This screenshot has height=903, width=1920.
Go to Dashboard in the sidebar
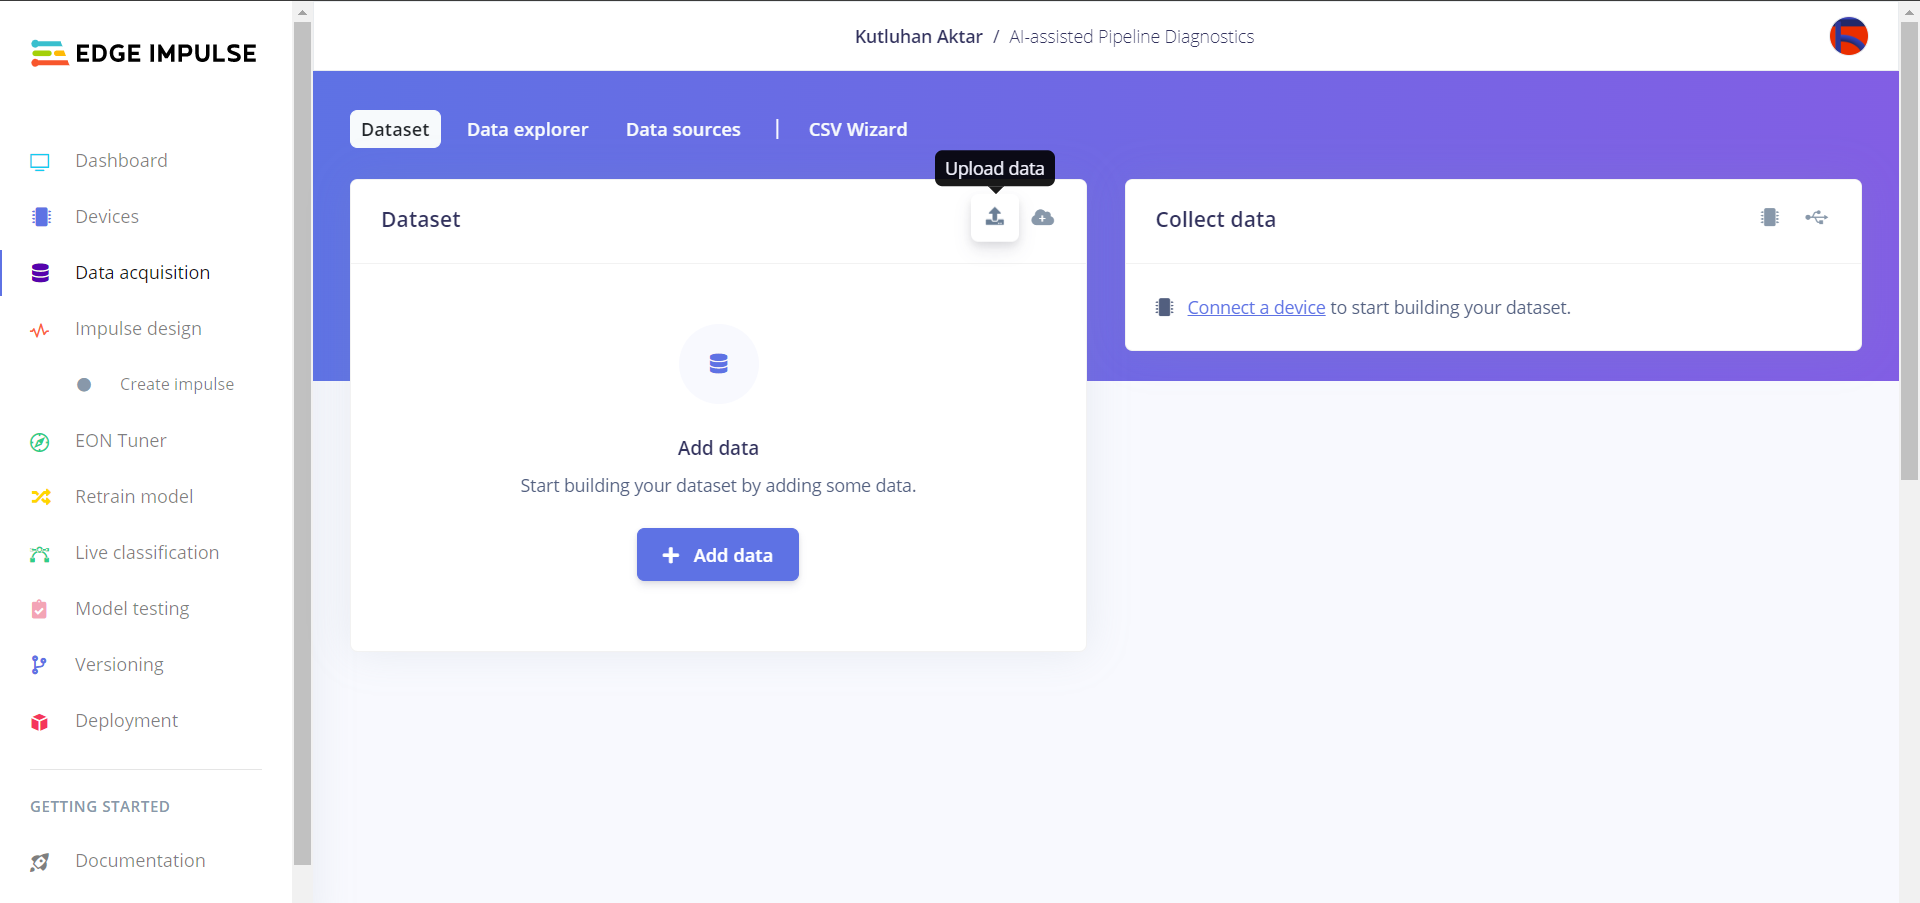pyautogui.click(x=121, y=161)
